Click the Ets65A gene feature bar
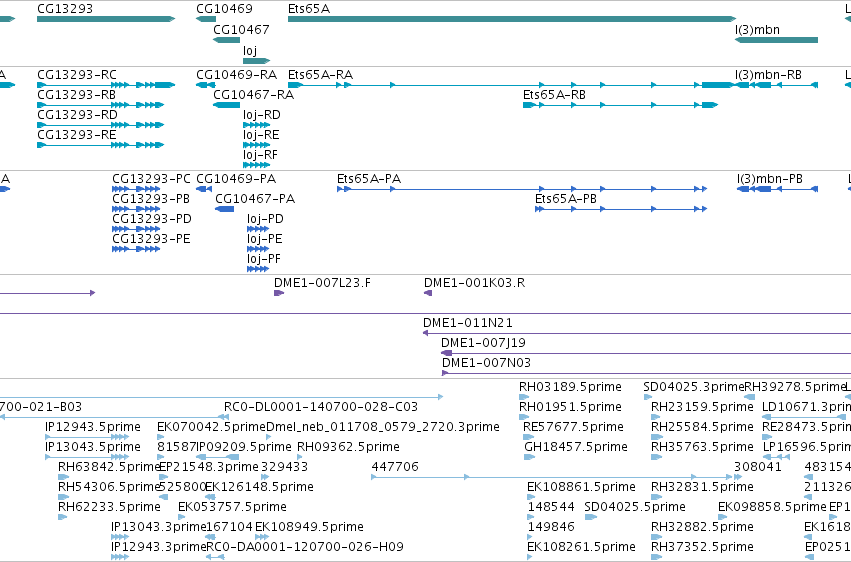 coord(512,19)
